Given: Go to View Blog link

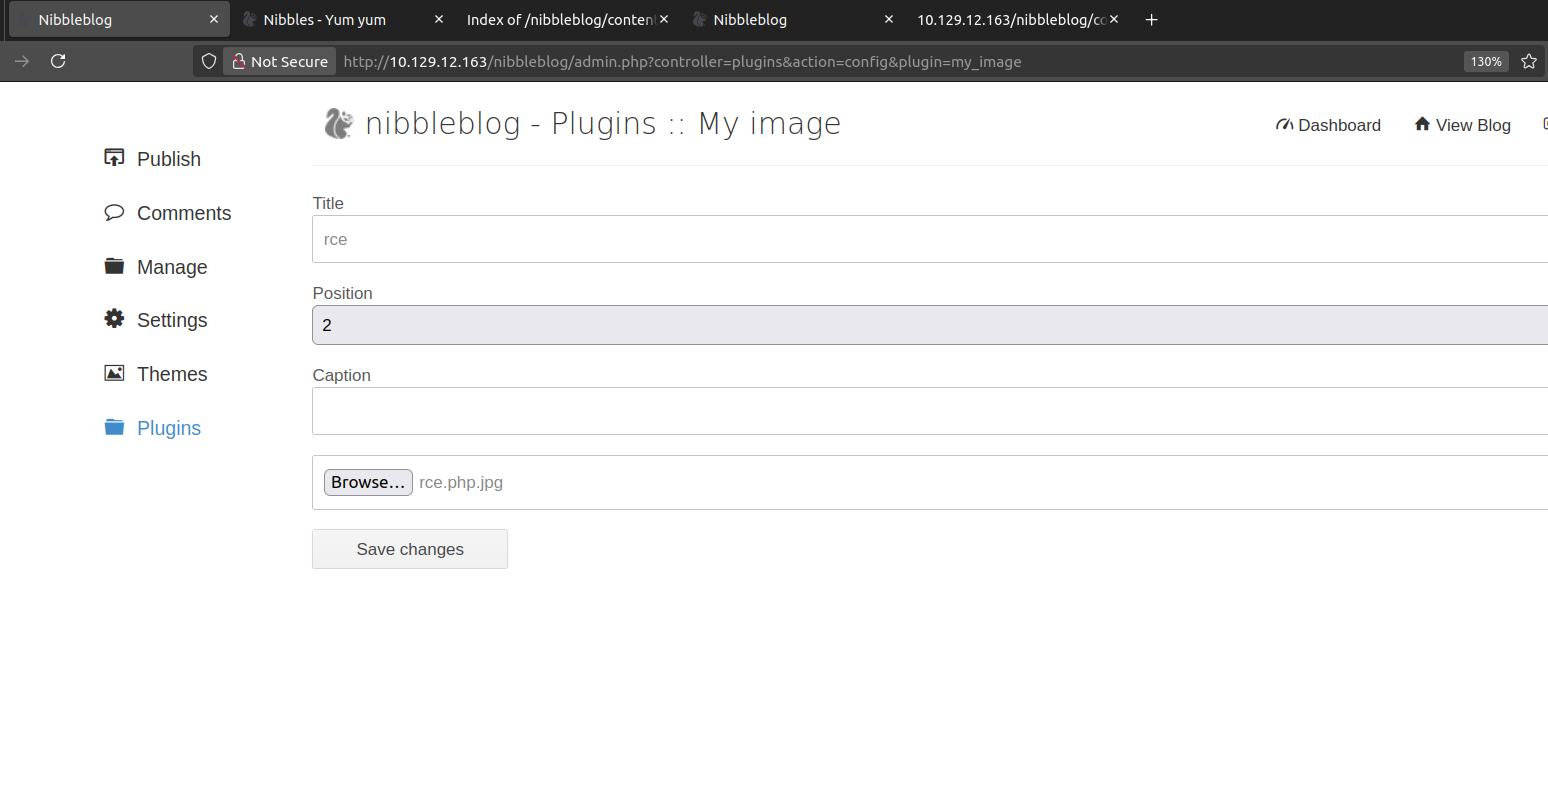Looking at the screenshot, I should [x=1462, y=125].
